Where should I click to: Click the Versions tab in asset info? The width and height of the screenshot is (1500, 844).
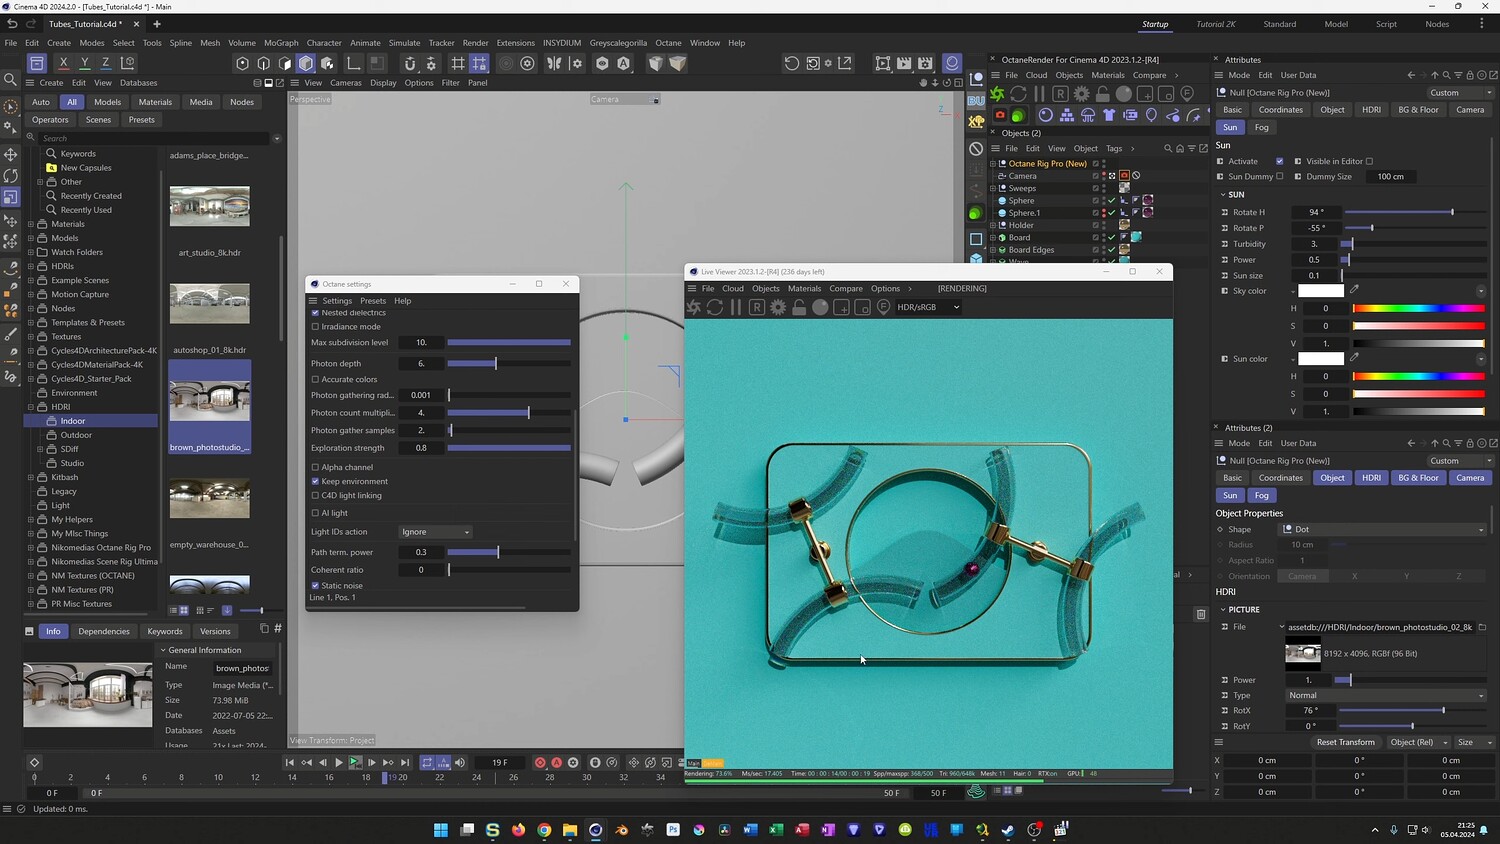point(215,631)
